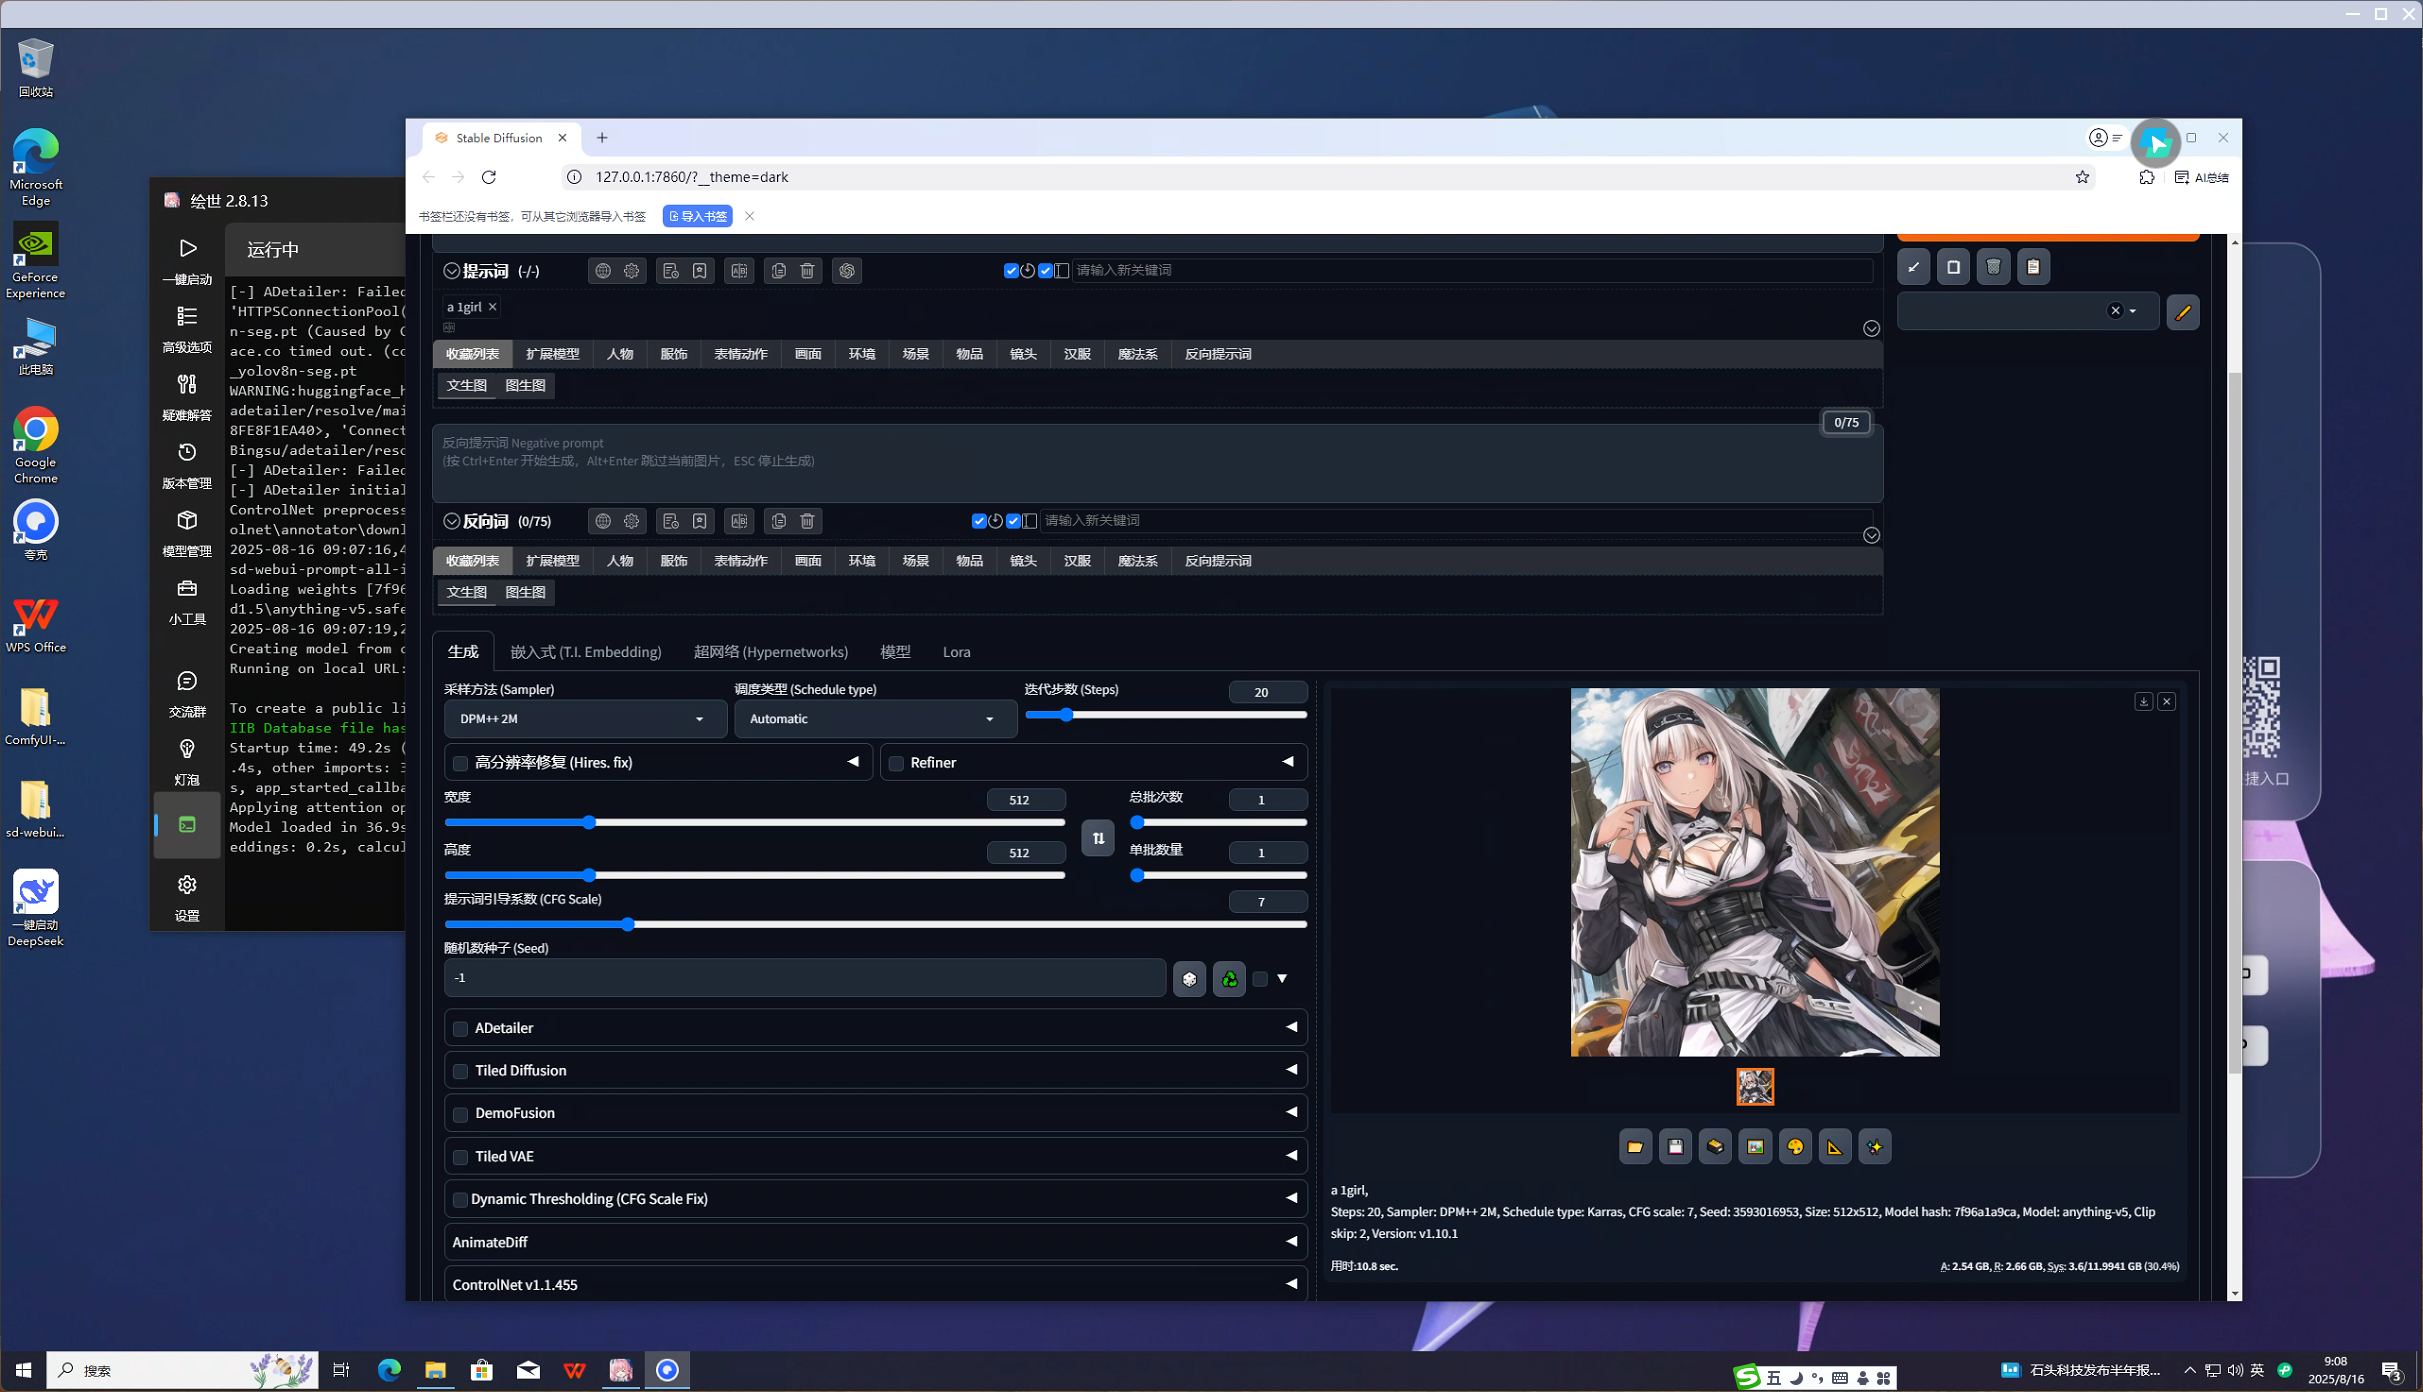Open the styles dropdown arrow next to pencil
This screenshot has height=1392, width=2423.
click(2133, 312)
